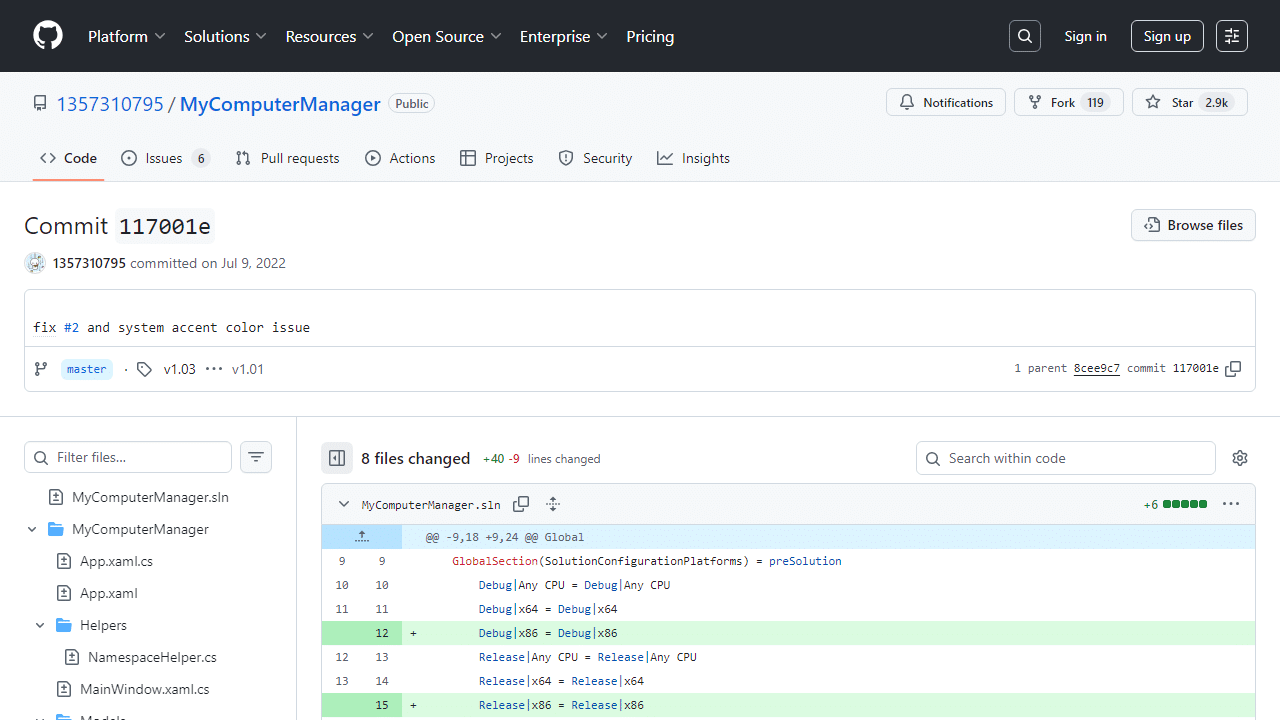Open the more options menu for MyComputerManager.sln
This screenshot has width=1280, height=720.
click(x=1231, y=504)
